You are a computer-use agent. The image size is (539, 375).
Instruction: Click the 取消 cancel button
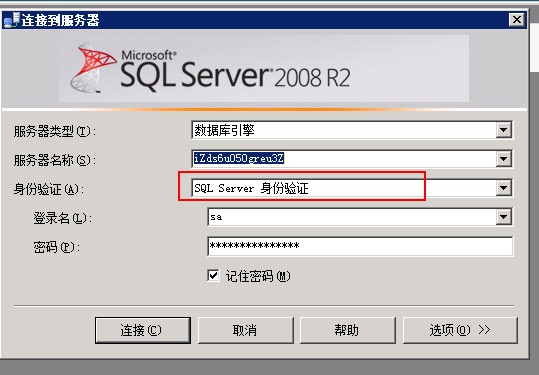click(245, 330)
